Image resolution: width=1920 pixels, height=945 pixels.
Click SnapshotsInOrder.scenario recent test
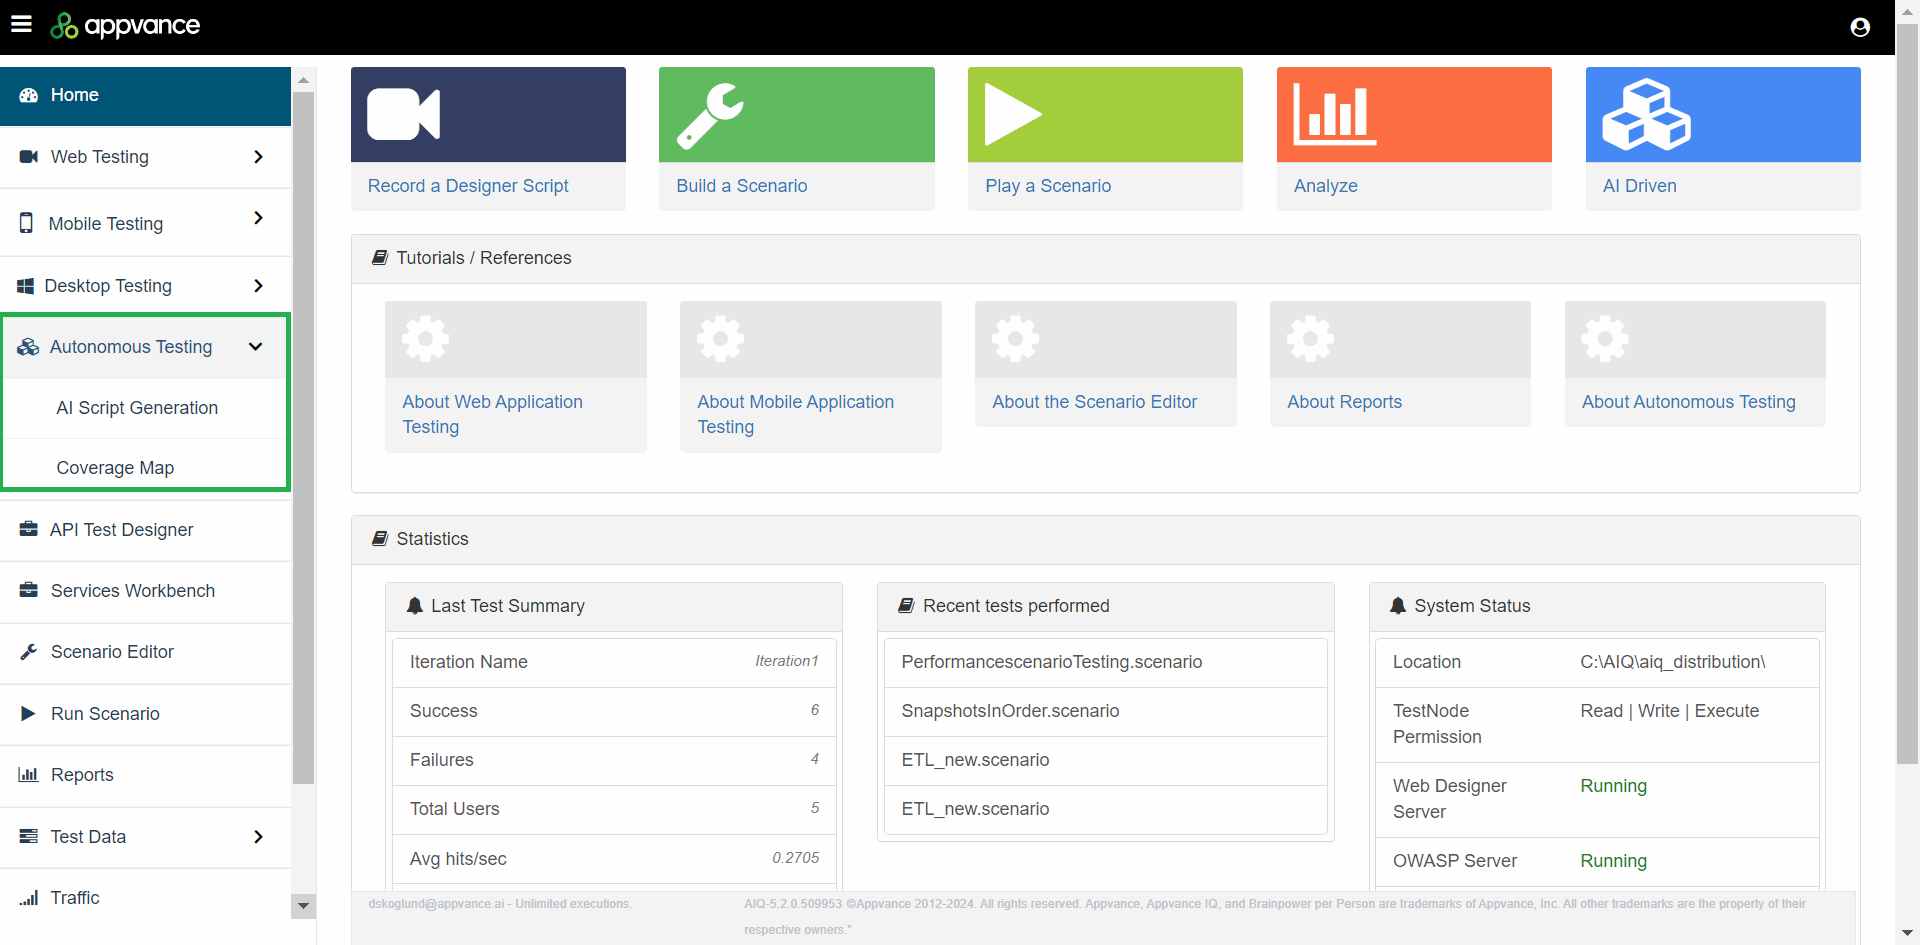pyautogui.click(x=1010, y=711)
